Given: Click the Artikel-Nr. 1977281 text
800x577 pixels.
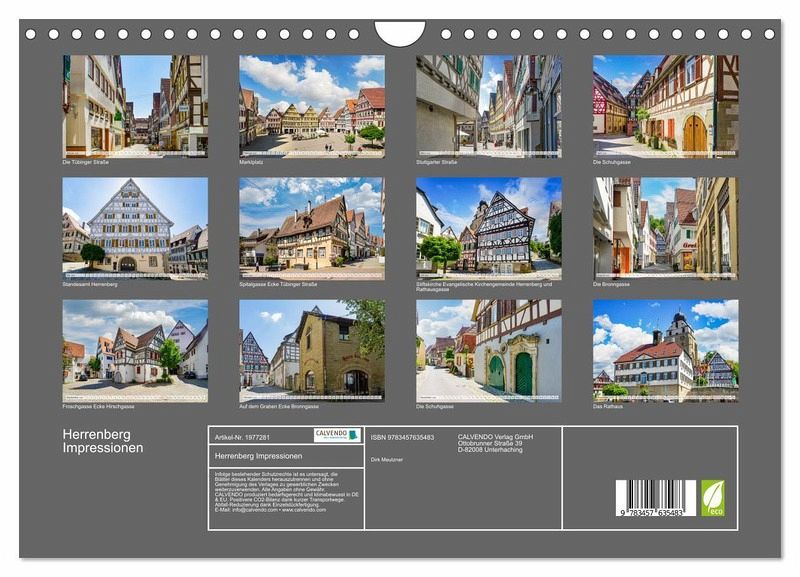Looking at the screenshot, I should (x=244, y=437).
